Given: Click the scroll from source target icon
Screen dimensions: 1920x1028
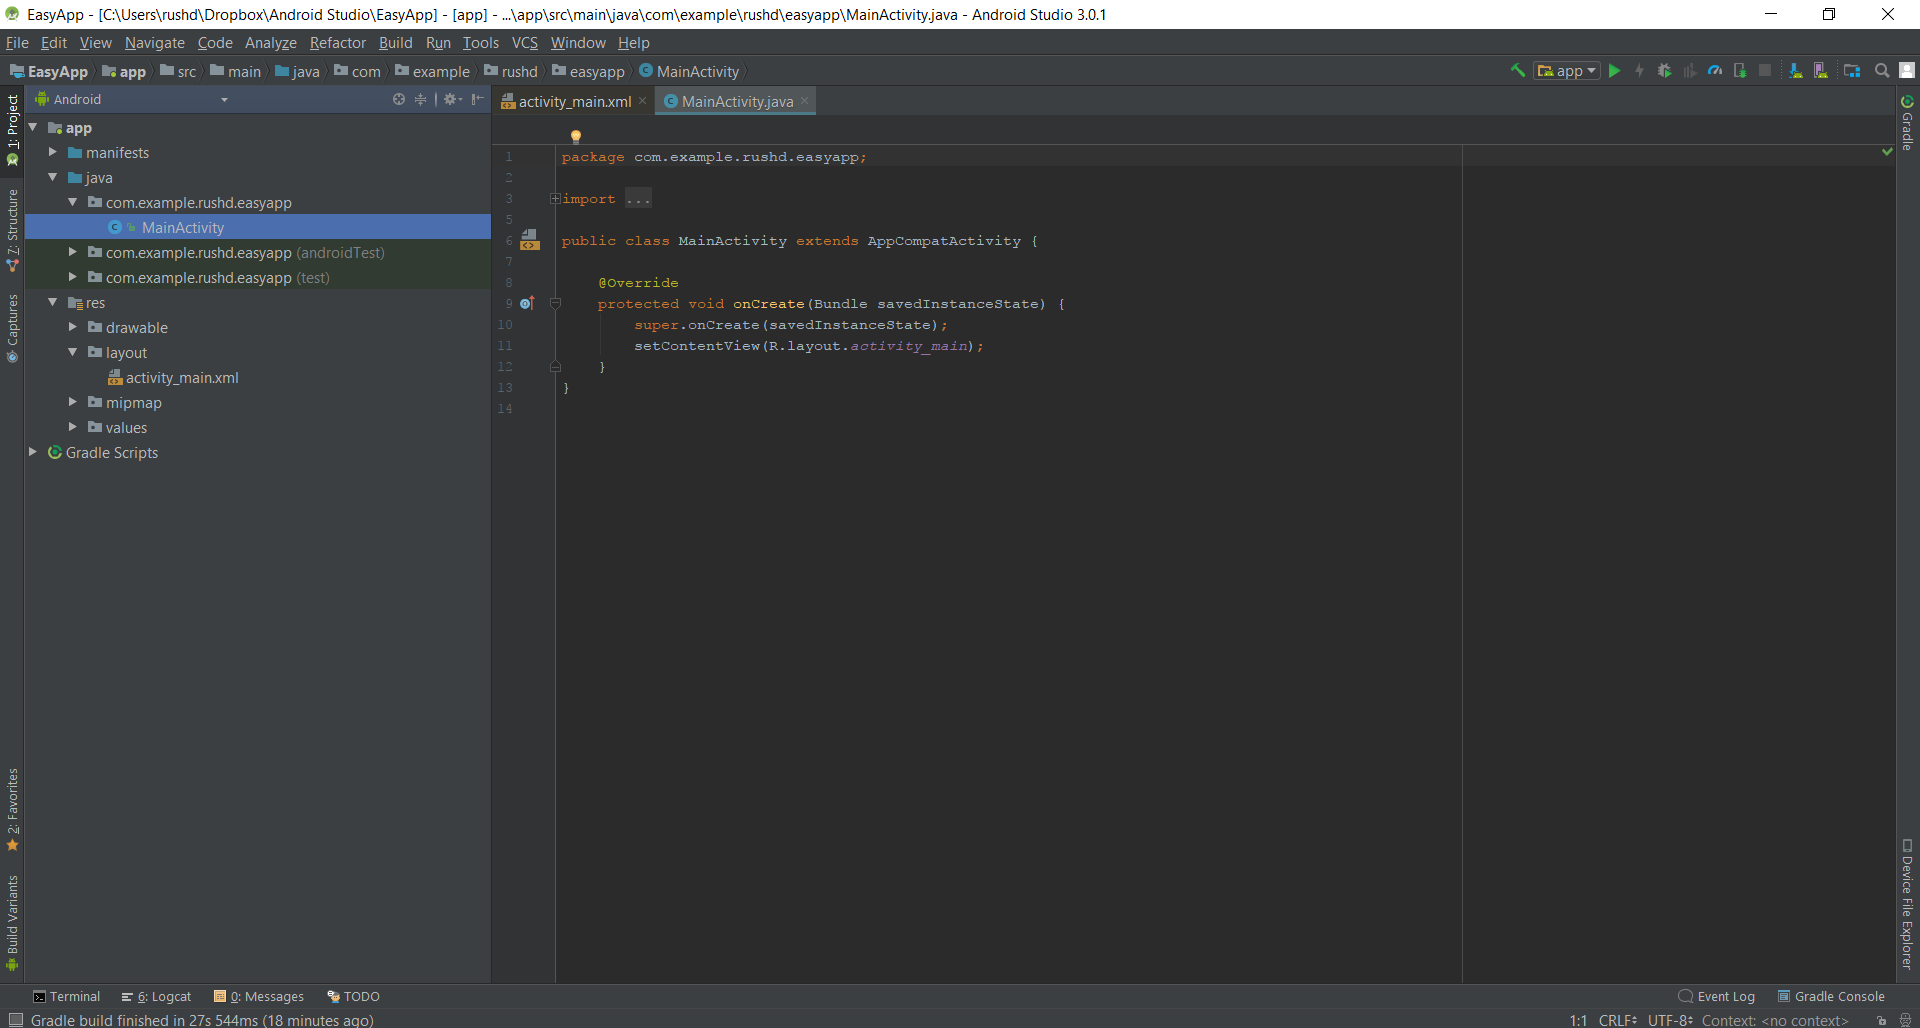Looking at the screenshot, I should point(399,99).
